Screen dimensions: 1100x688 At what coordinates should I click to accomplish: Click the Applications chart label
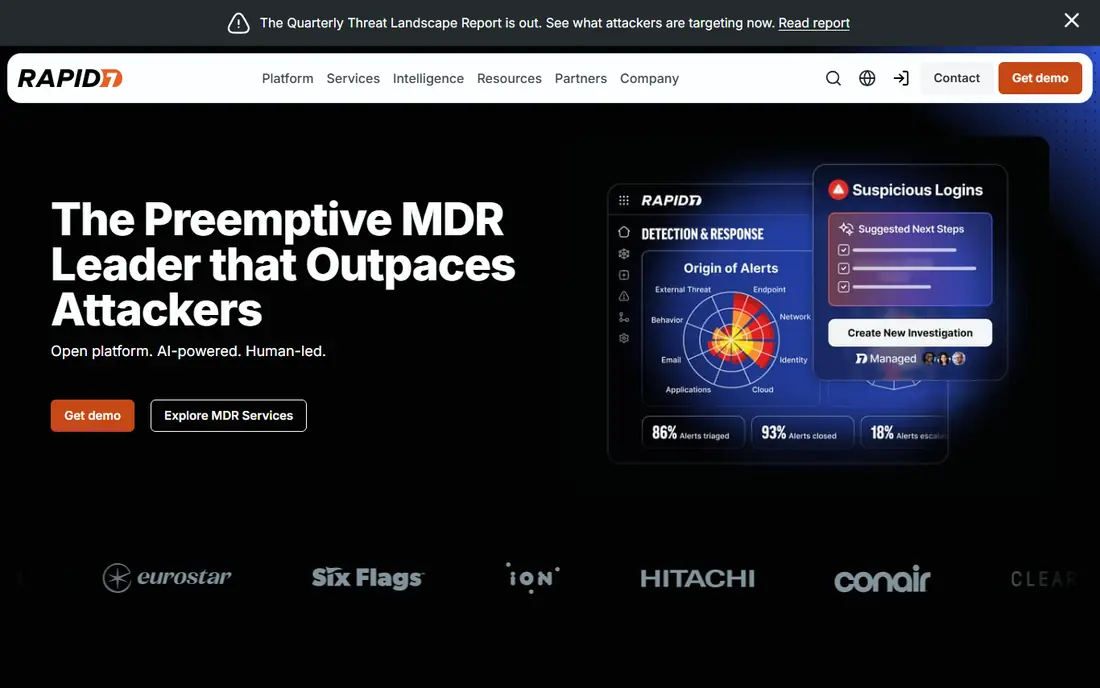(x=688, y=389)
